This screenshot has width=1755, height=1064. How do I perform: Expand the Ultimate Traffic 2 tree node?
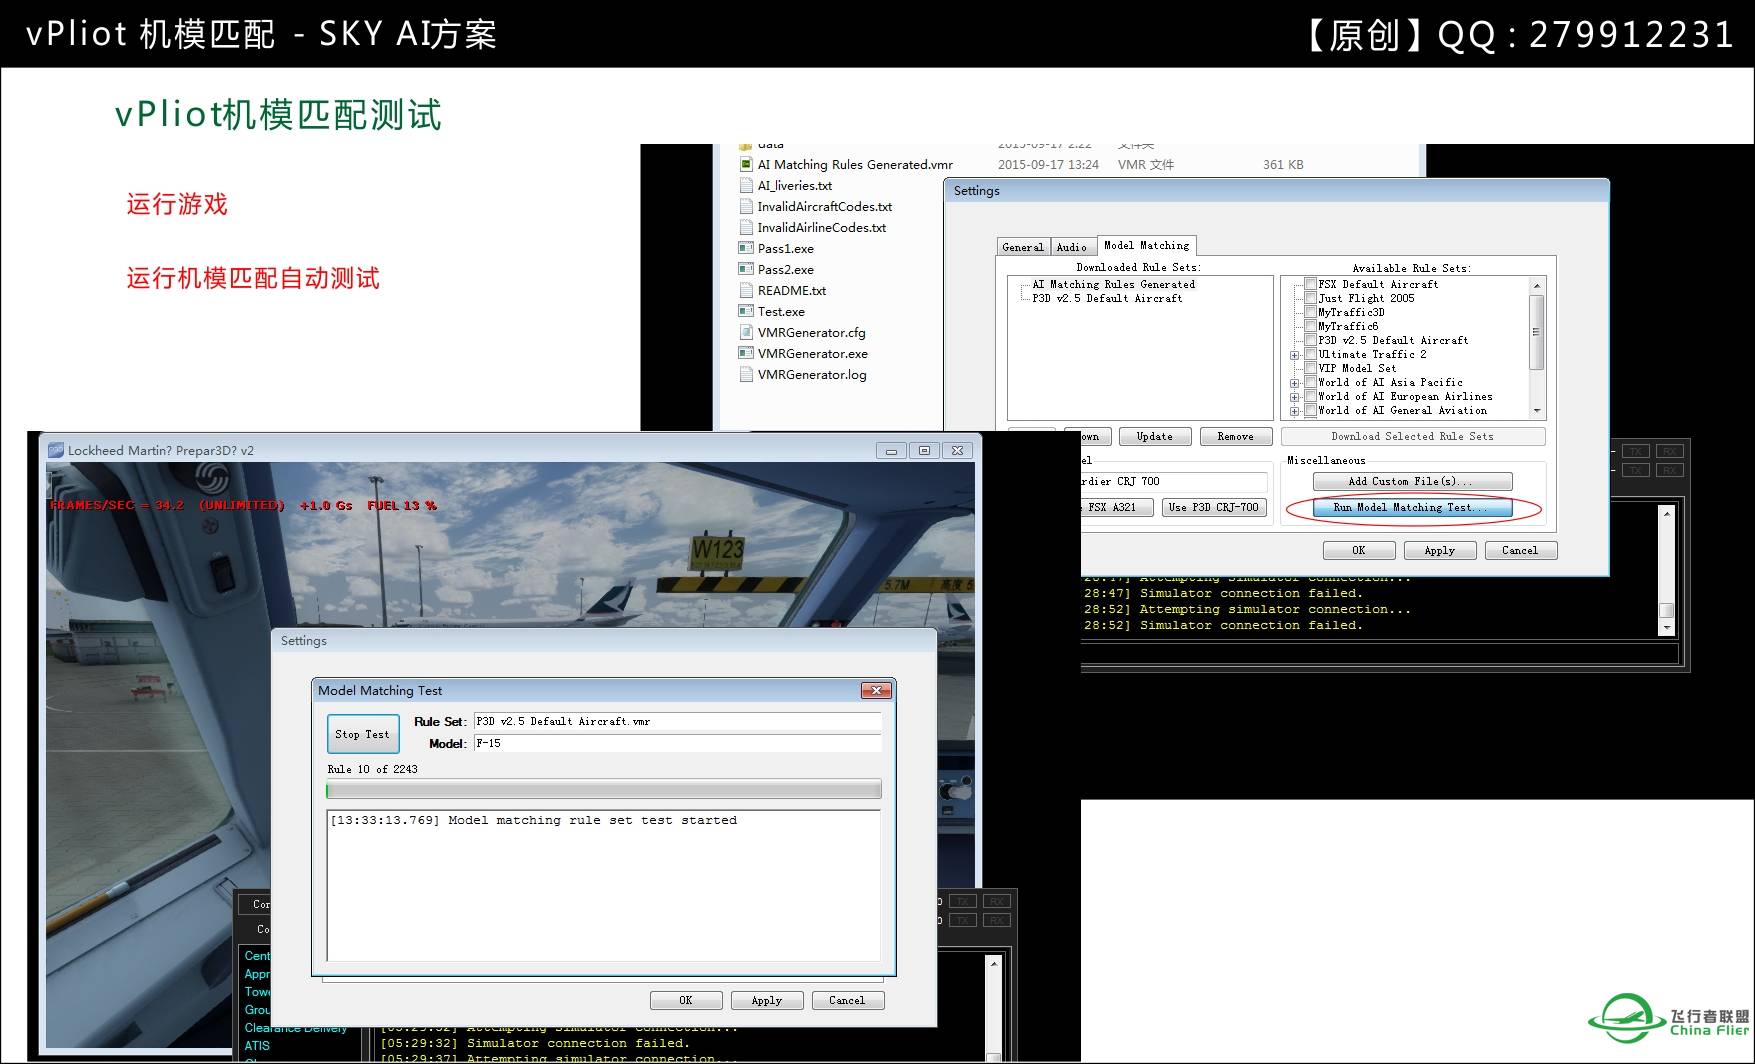coord(1295,355)
